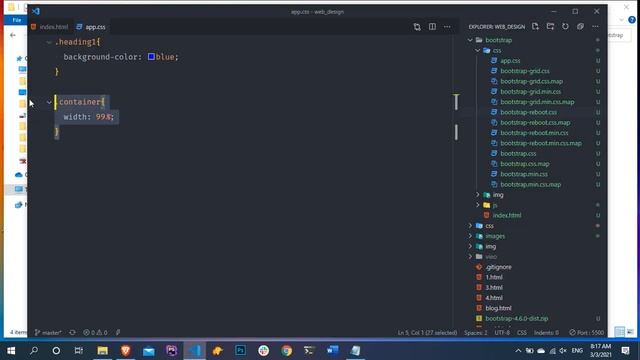Select bootstrap-4.6.0-dist.zip file
Viewport: 640px width, 360px height.
click(516, 318)
